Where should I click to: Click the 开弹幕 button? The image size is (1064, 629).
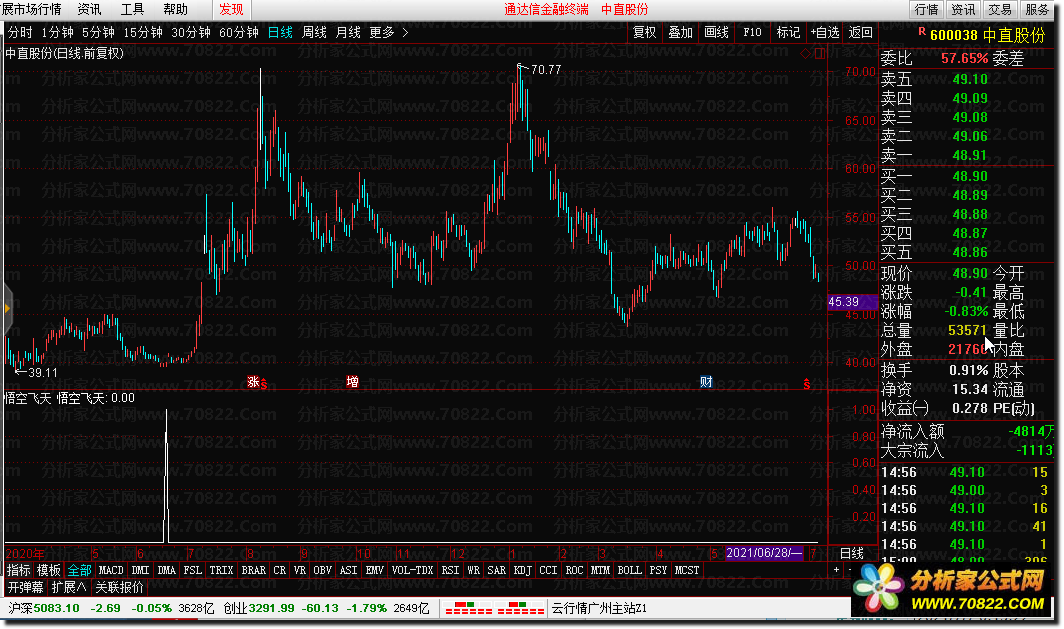[x=25, y=587]
